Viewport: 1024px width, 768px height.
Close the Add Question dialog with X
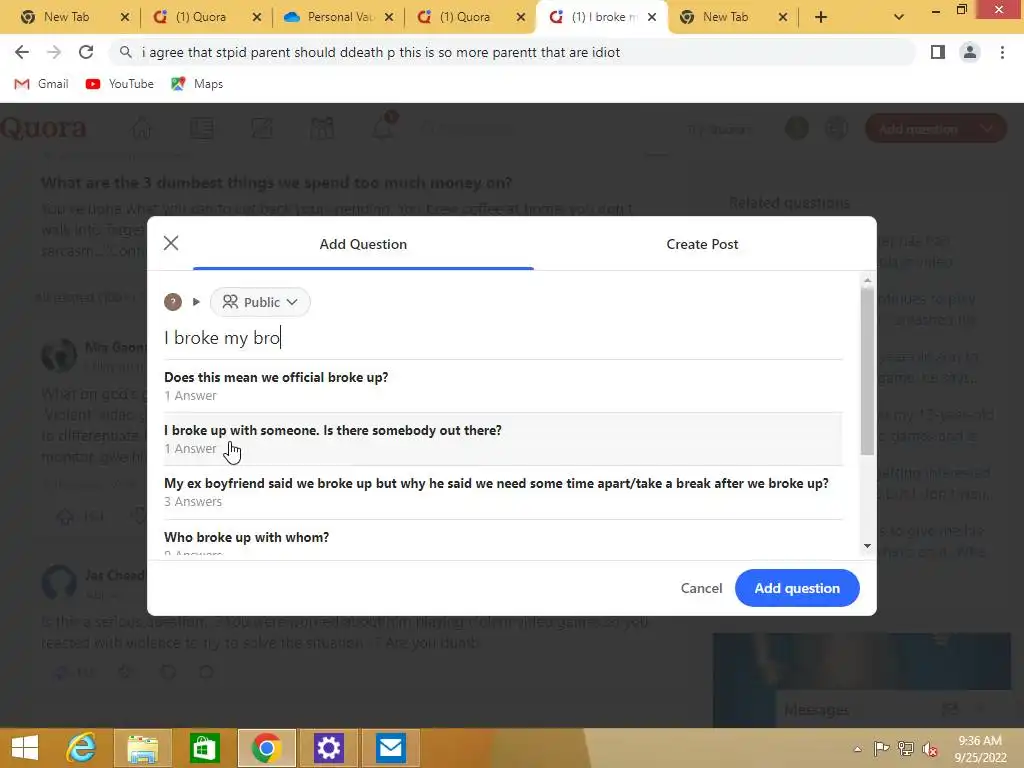[171, 244]
